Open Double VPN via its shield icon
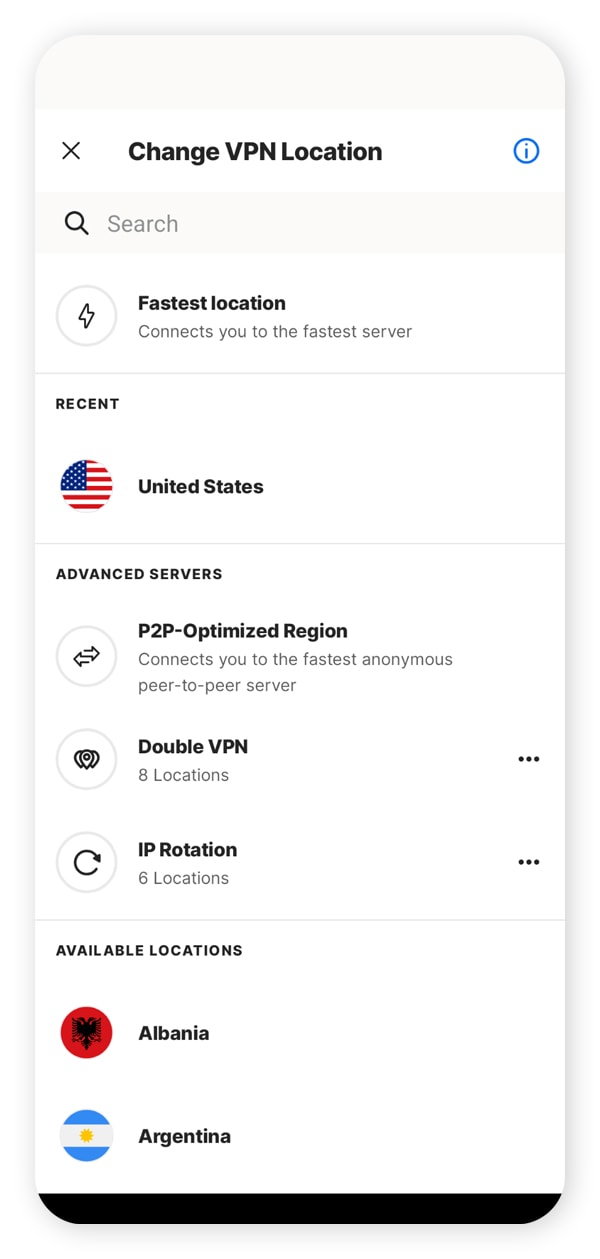Screen dimensions: 600x1259 pos(87,759)
